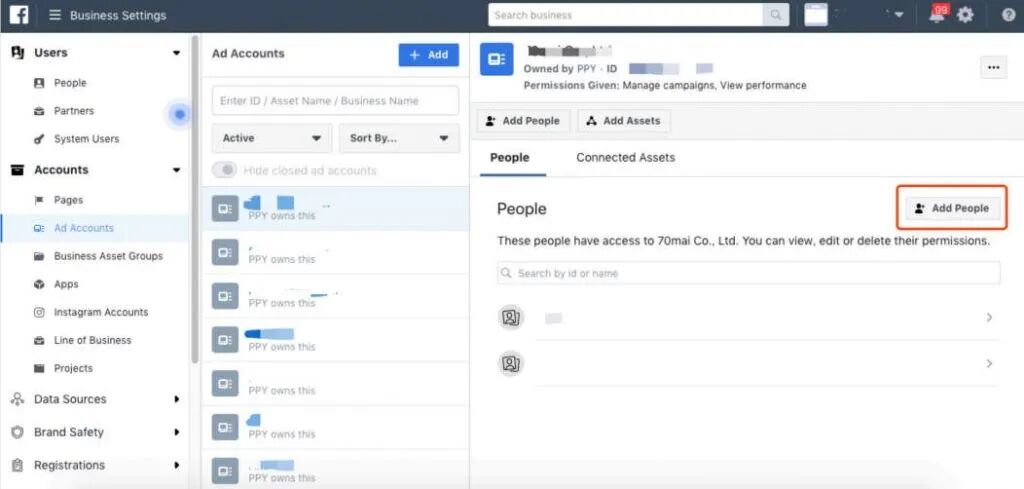
Task: Focus the Enter ID / Asset Name field
Action: tap(335, 101)
